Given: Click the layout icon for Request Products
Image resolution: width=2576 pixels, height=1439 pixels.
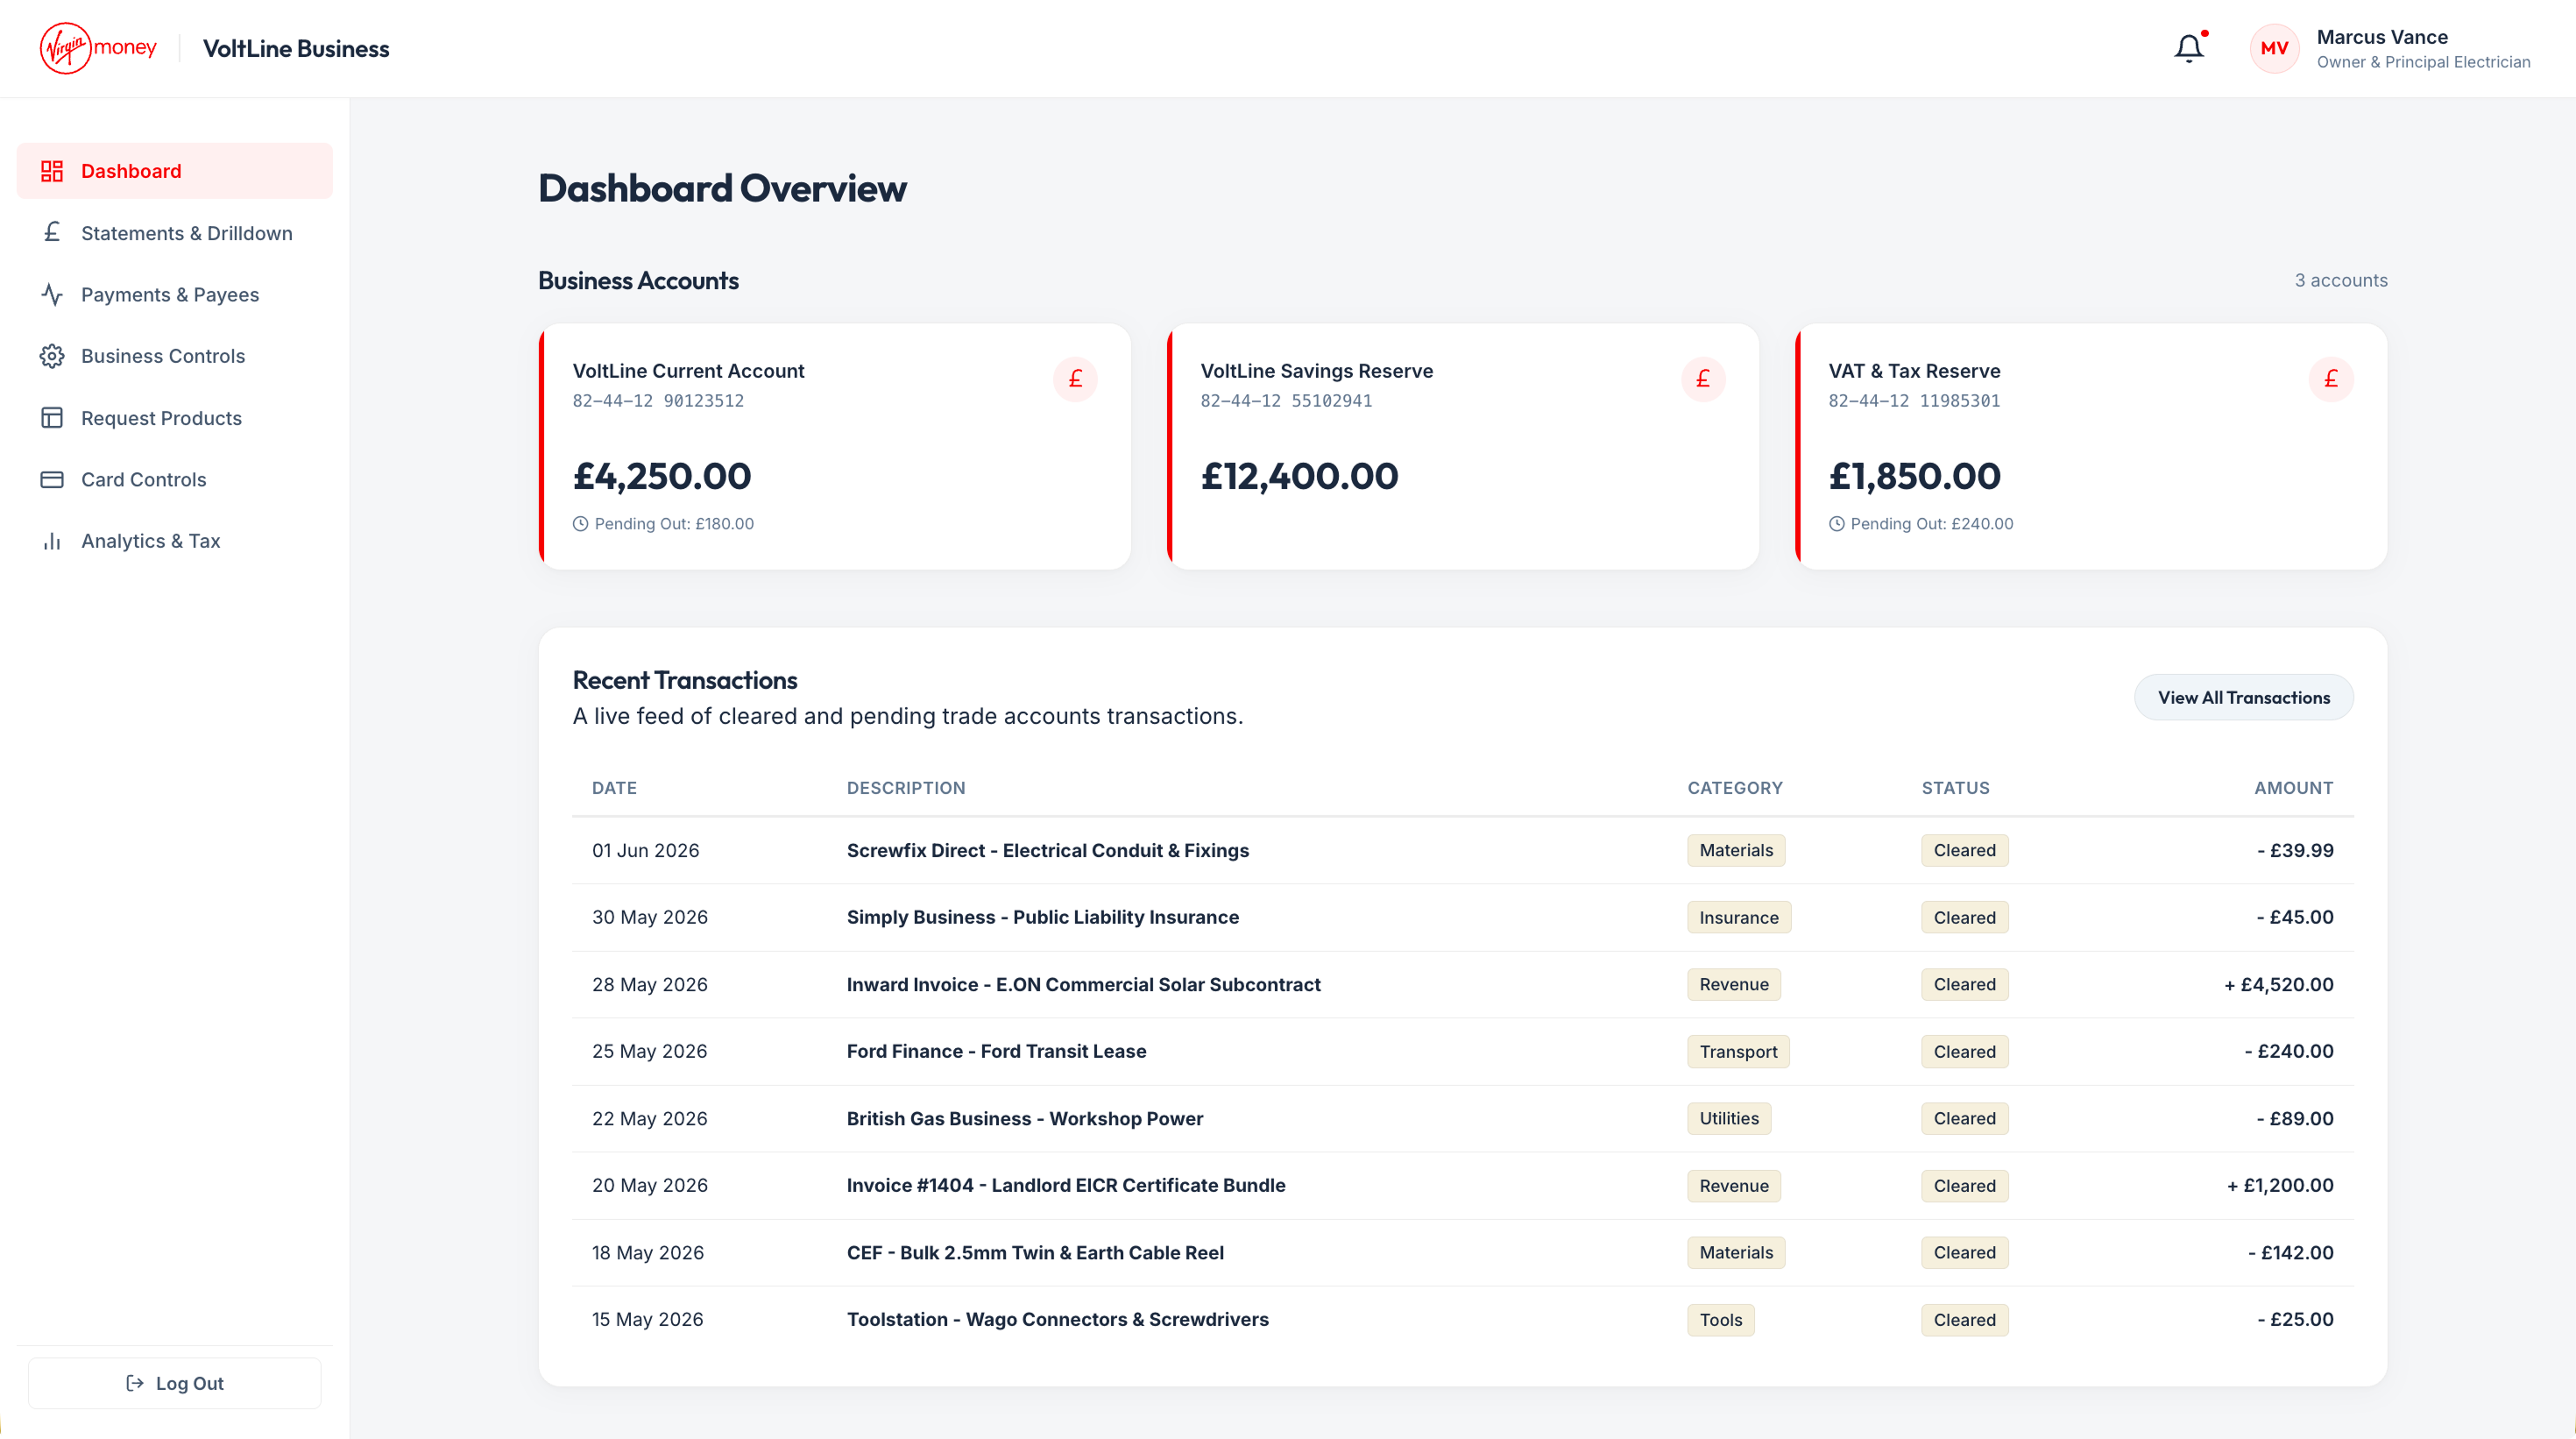Looking at the screenshot, I should [52, 418].
